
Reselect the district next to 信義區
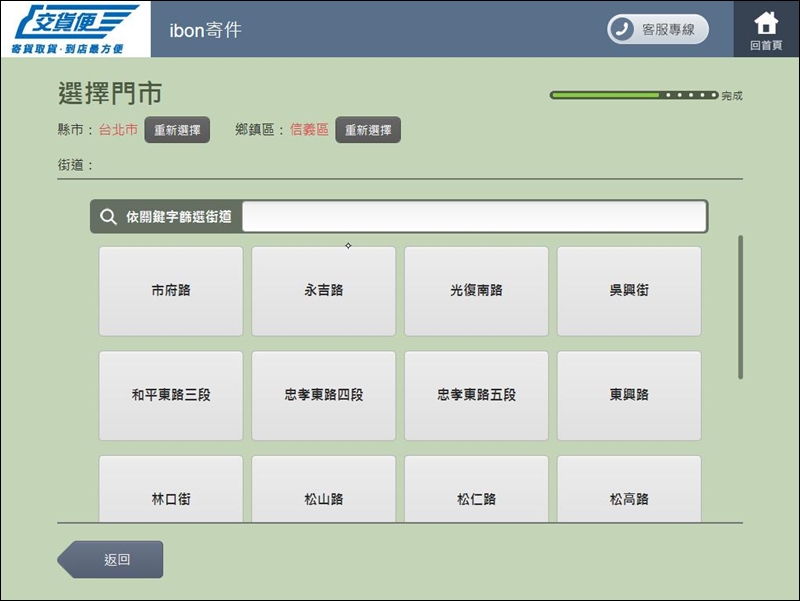click(368, 130)
